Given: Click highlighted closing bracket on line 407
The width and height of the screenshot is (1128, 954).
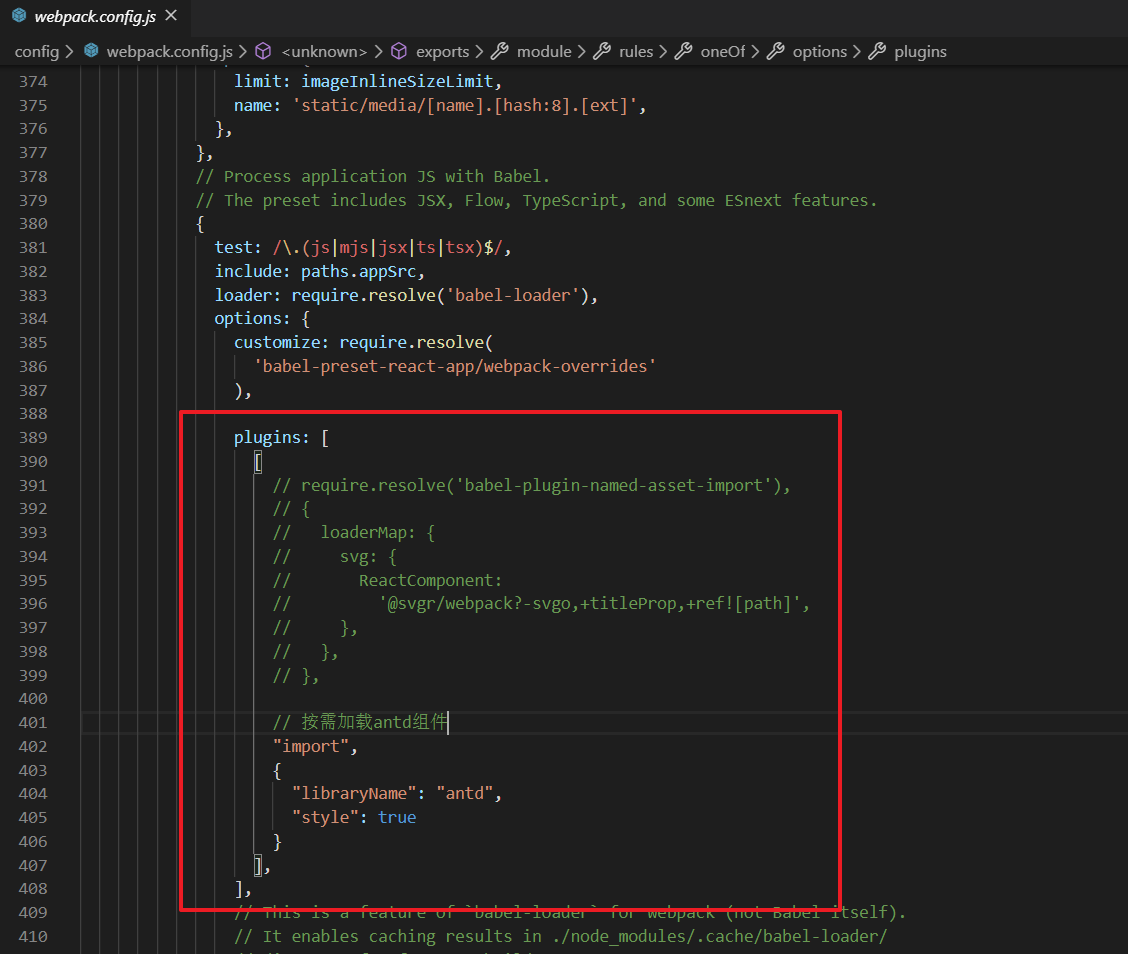Looking at the screenshot, I should 258,865.
